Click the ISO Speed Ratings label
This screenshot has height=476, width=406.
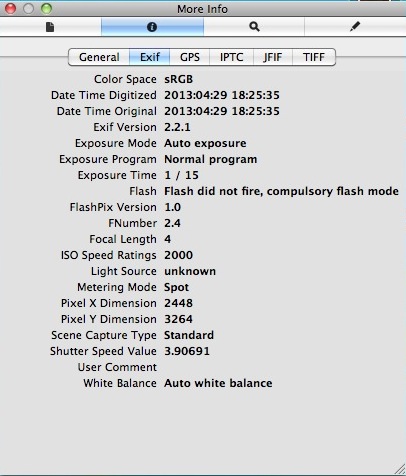(108, 255)
